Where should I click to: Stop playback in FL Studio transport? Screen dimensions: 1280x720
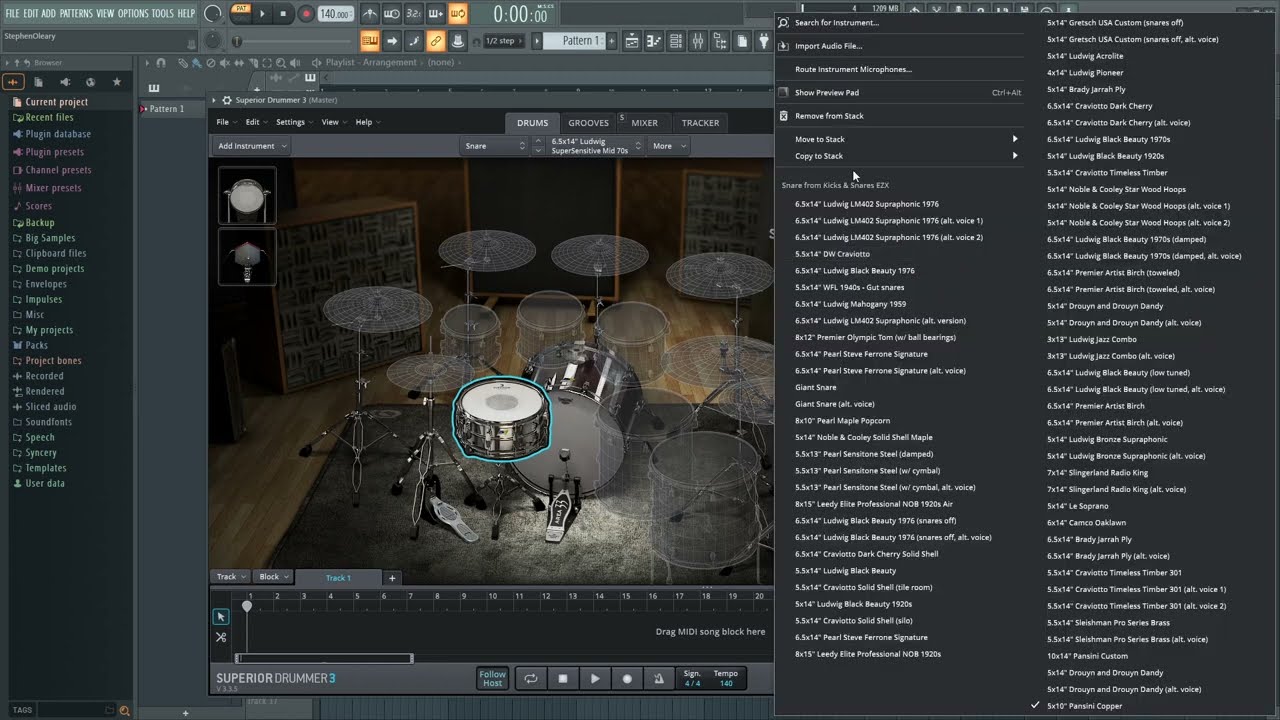click(283, 14)
